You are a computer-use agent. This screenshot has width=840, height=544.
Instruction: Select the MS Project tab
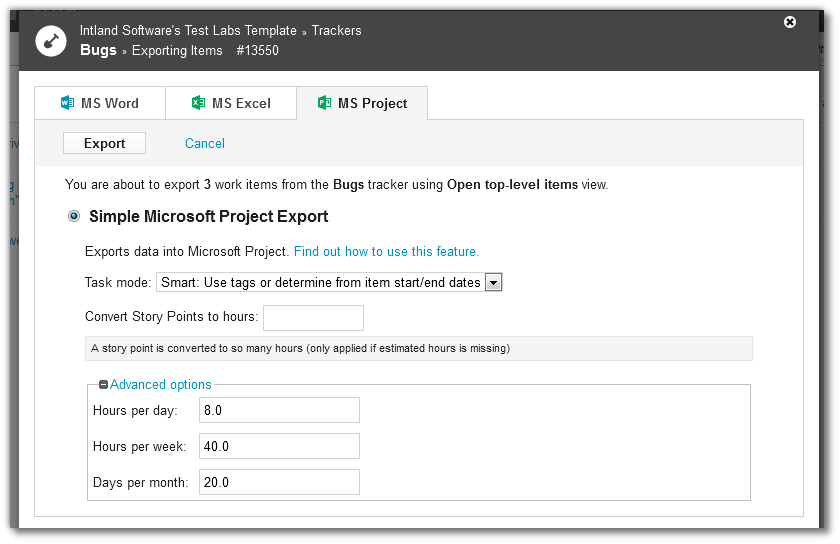[362, 103]
